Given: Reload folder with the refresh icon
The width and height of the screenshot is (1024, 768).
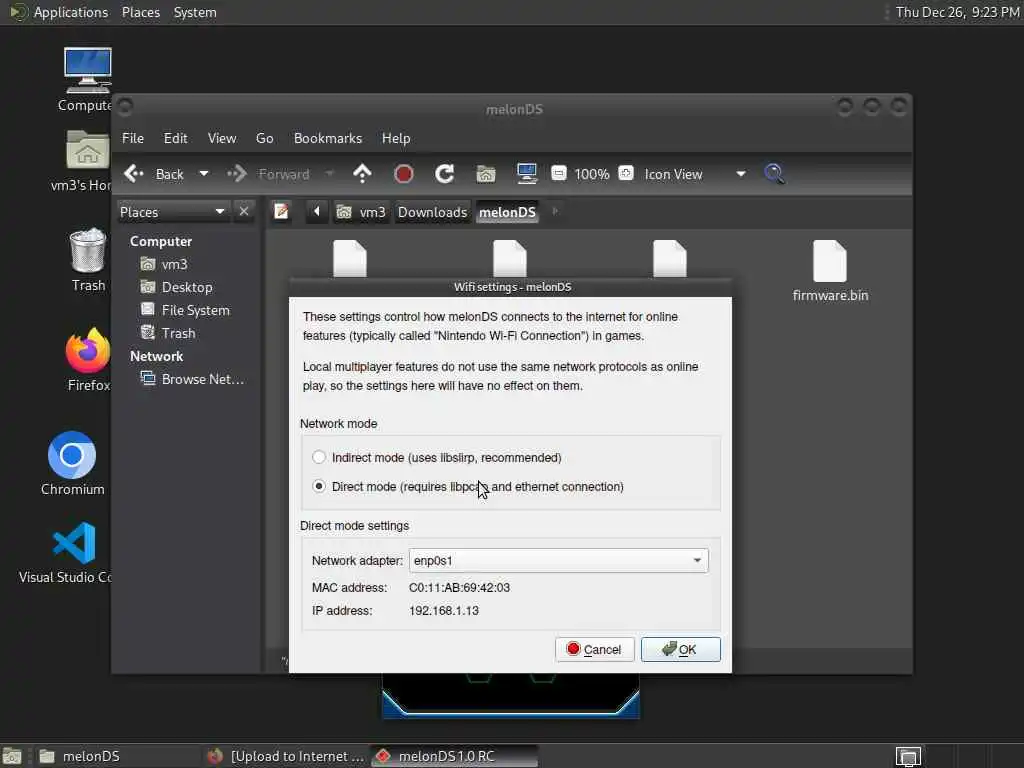Looking at the screenshot, I should 445,174.
